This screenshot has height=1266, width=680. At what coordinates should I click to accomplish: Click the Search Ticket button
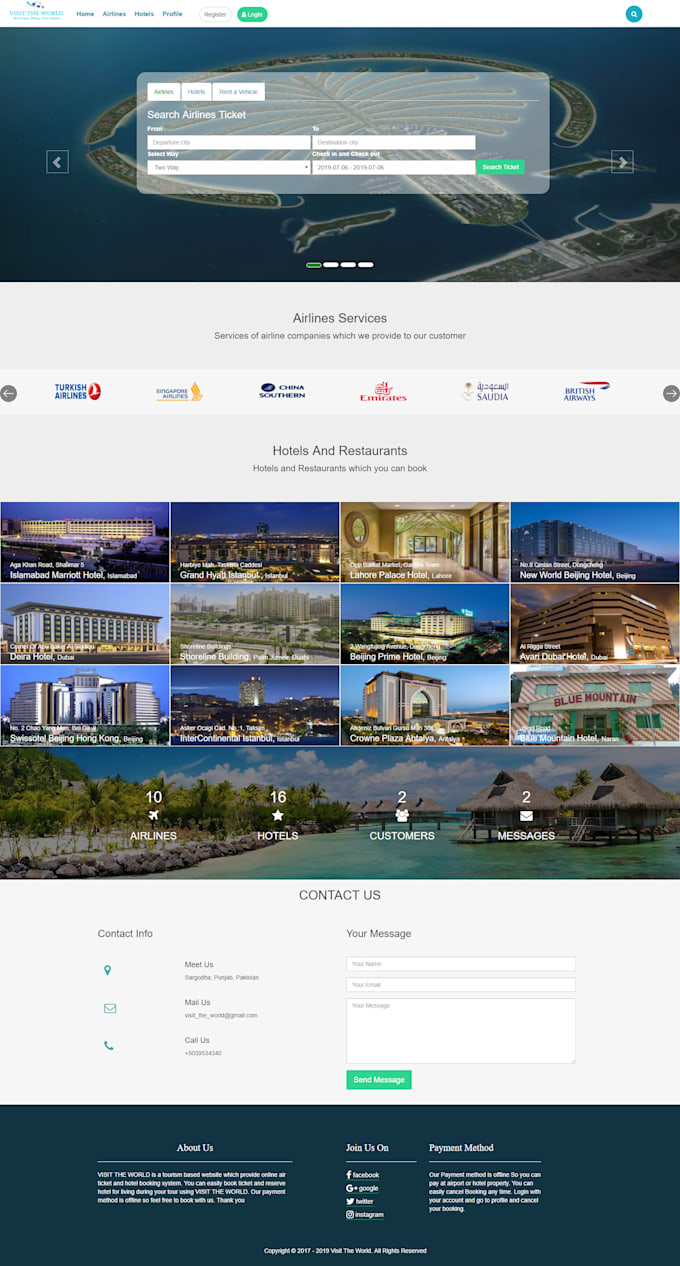click(500, 167)
